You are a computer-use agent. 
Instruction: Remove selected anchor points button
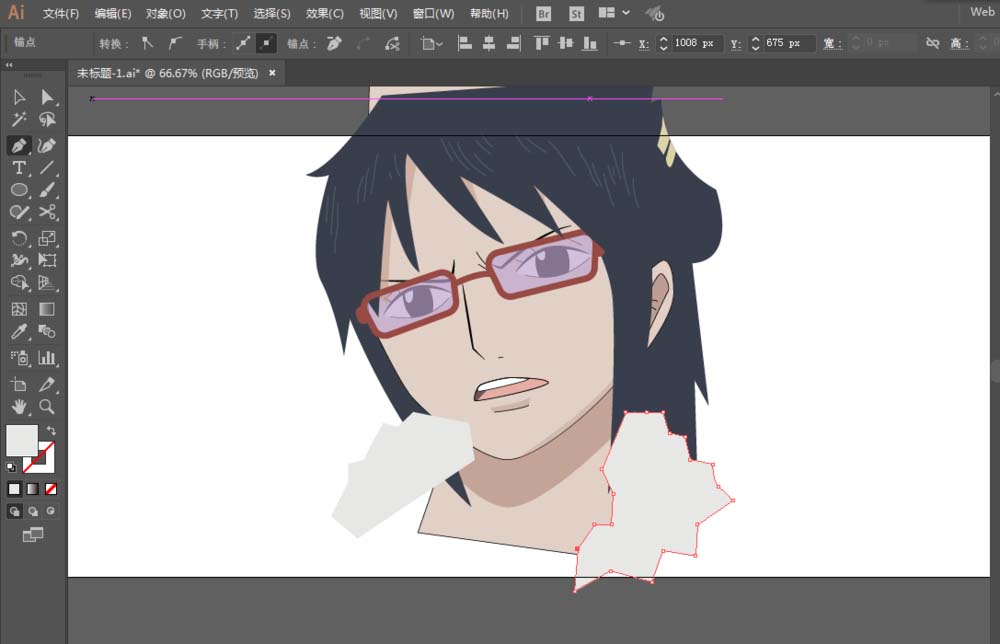[x=334, y=43]
